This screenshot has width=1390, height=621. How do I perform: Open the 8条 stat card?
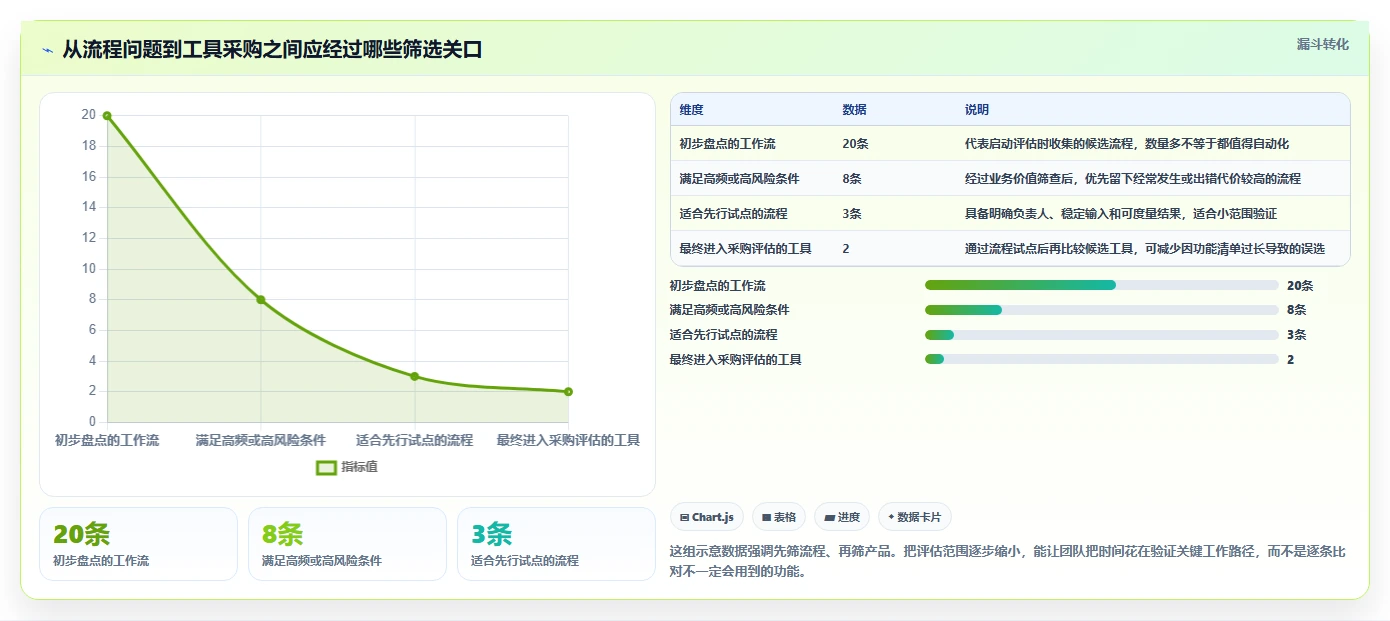point(347,544)
